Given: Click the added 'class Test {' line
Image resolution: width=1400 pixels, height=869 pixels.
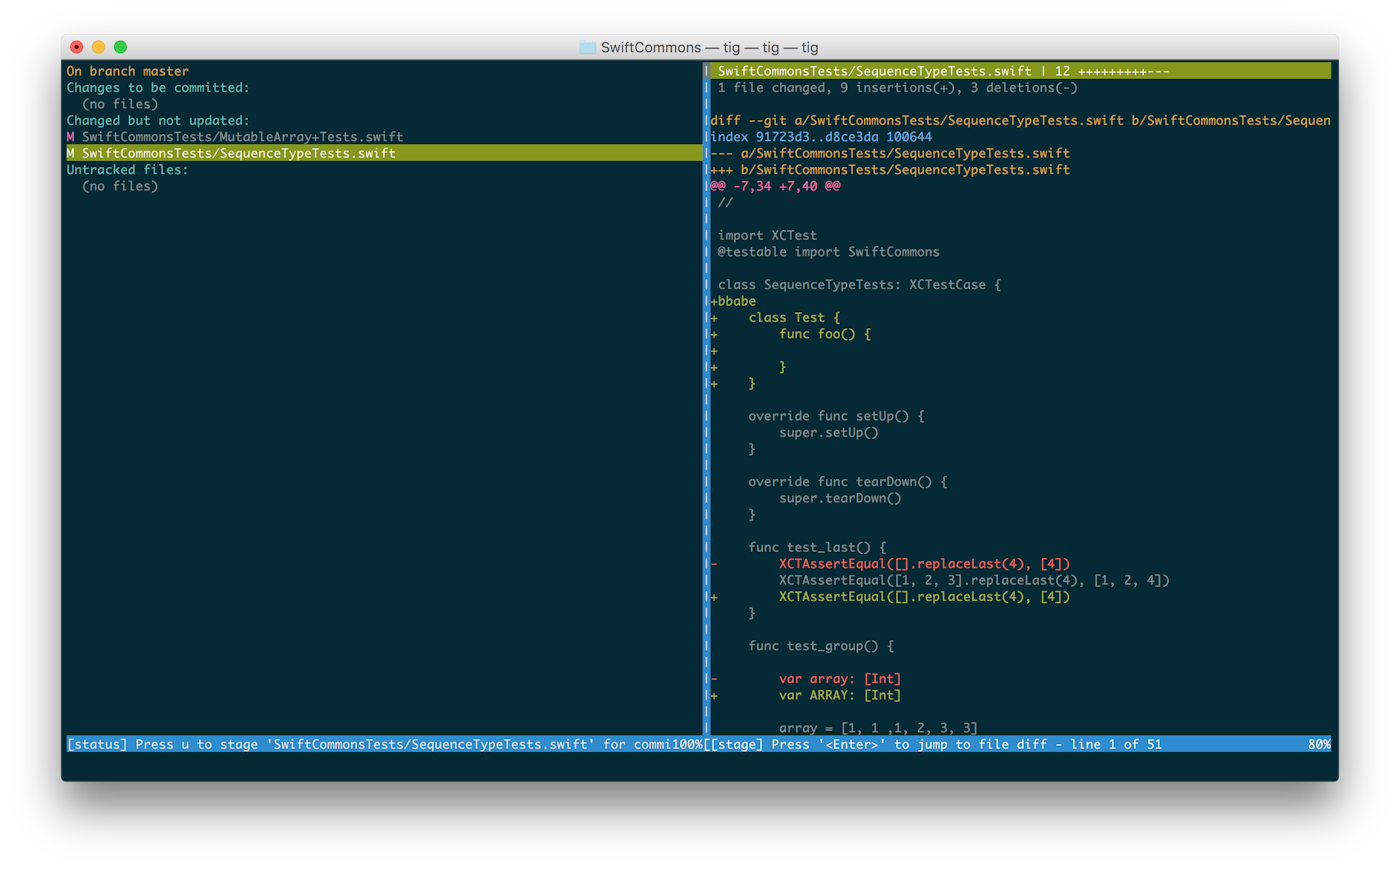Looking at the screenshot, I should pos(794,318).
